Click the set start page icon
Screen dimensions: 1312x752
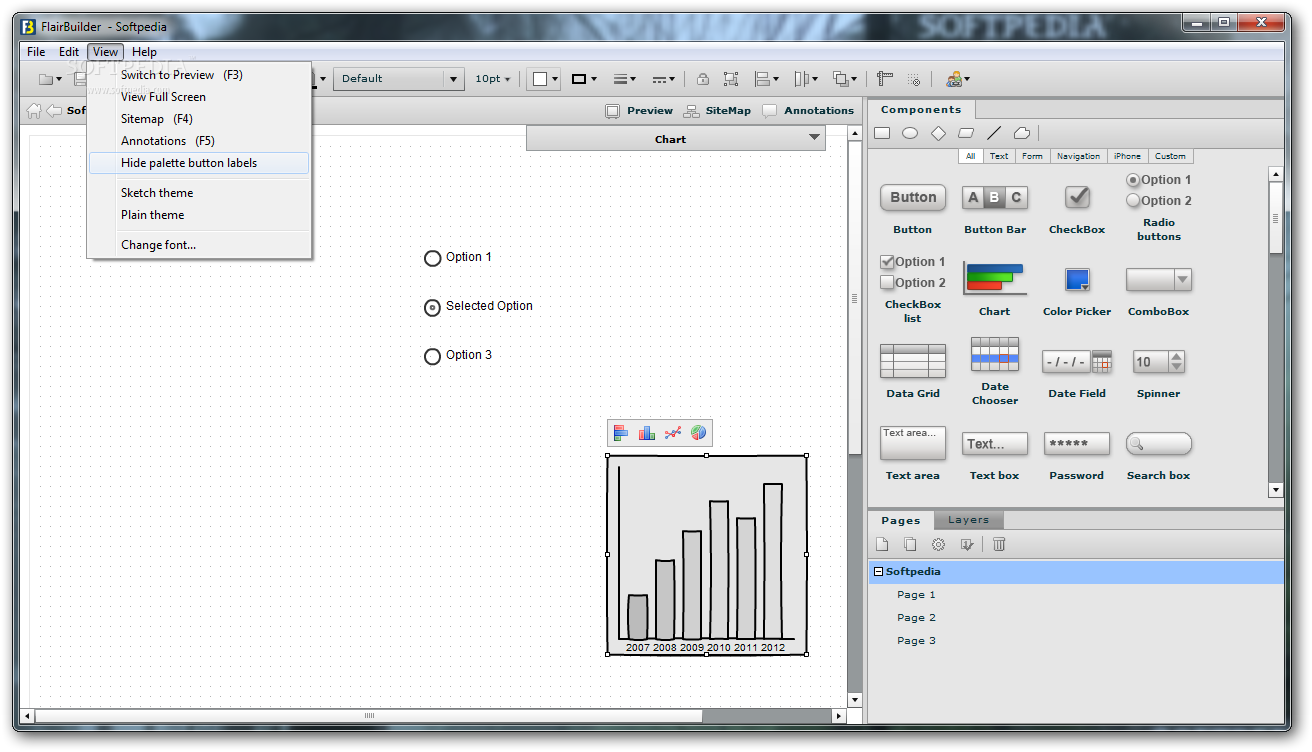click(x=966, y=544)
